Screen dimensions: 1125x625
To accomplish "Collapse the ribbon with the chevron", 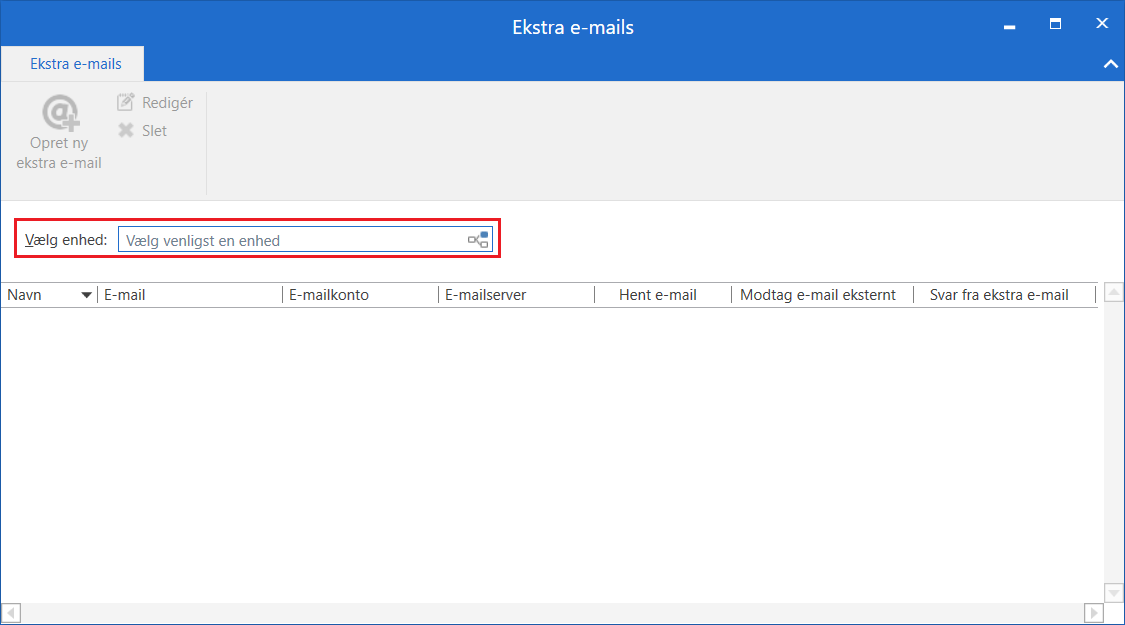I will pyautogui.click(x=1109, y=64).
